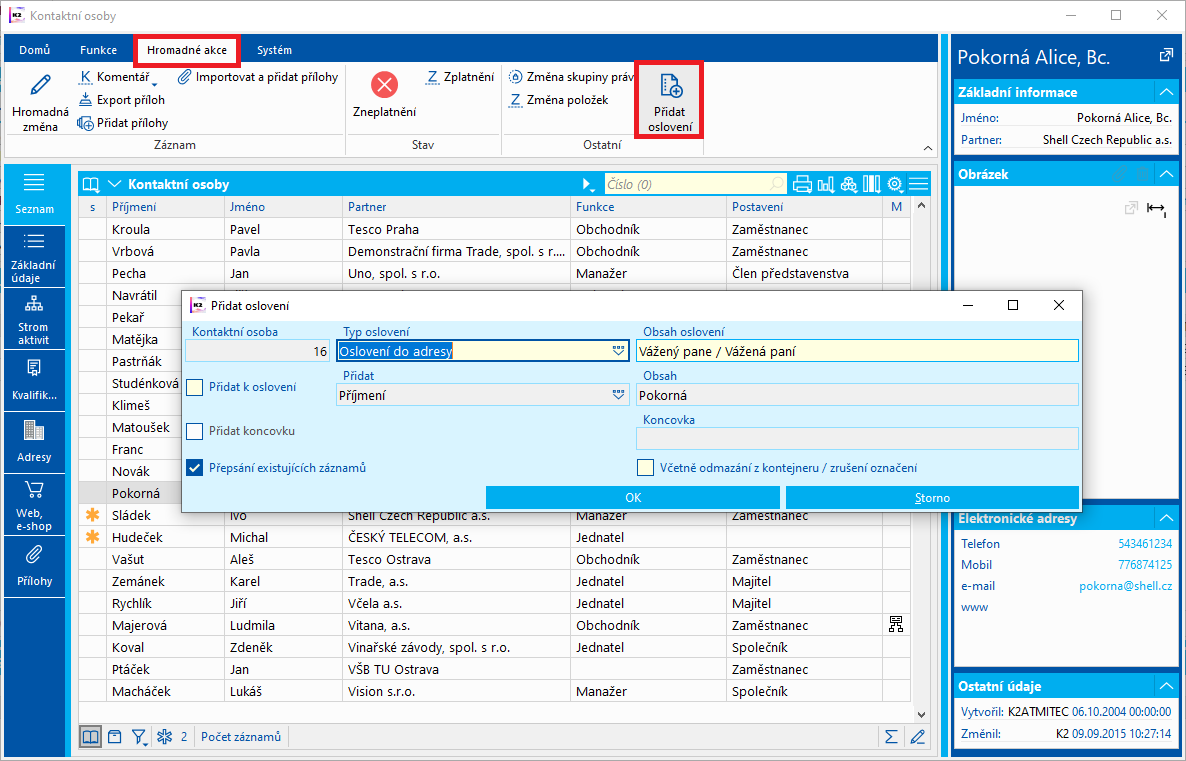Collapse the Základní informace panel

(1165, 92)
